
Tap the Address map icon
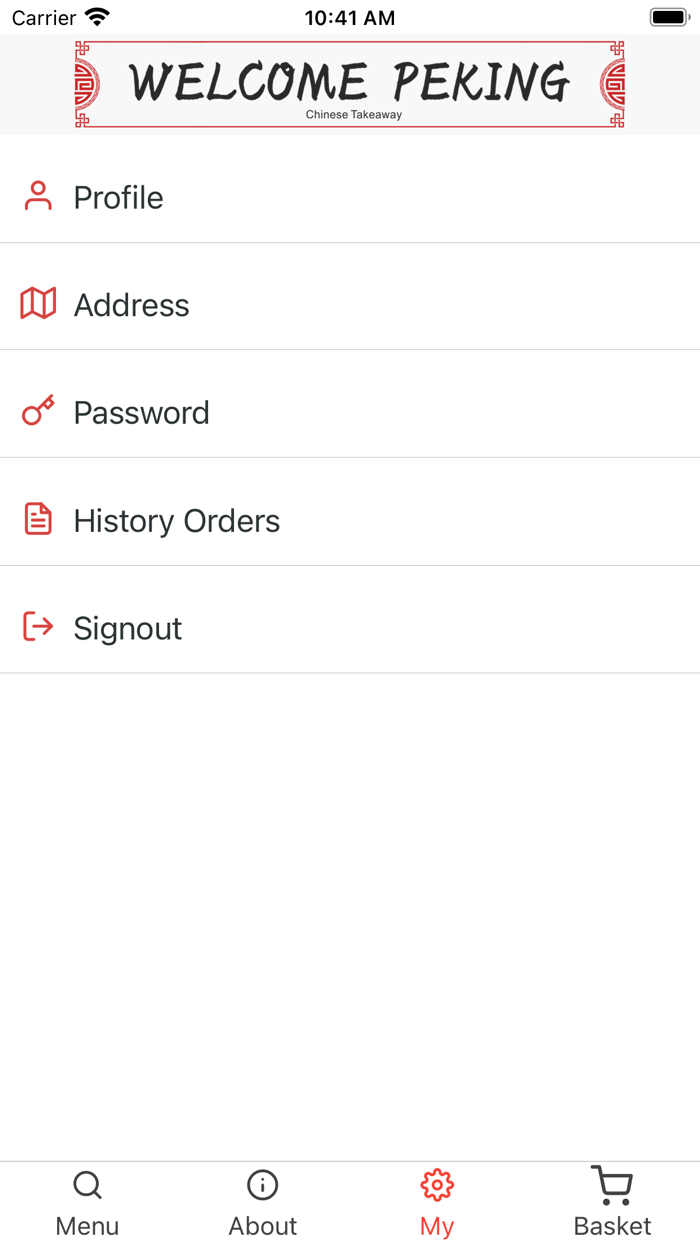(38, 303)
